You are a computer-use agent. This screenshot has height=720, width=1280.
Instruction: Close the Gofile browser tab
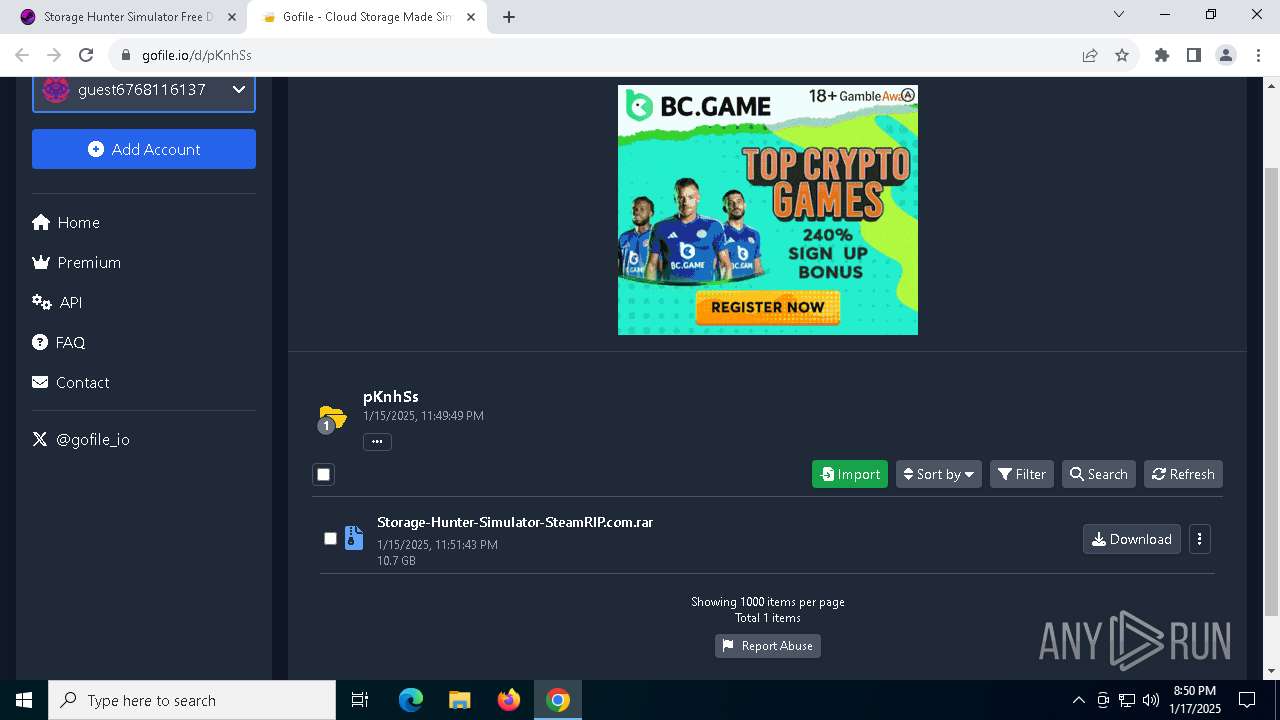471,17
